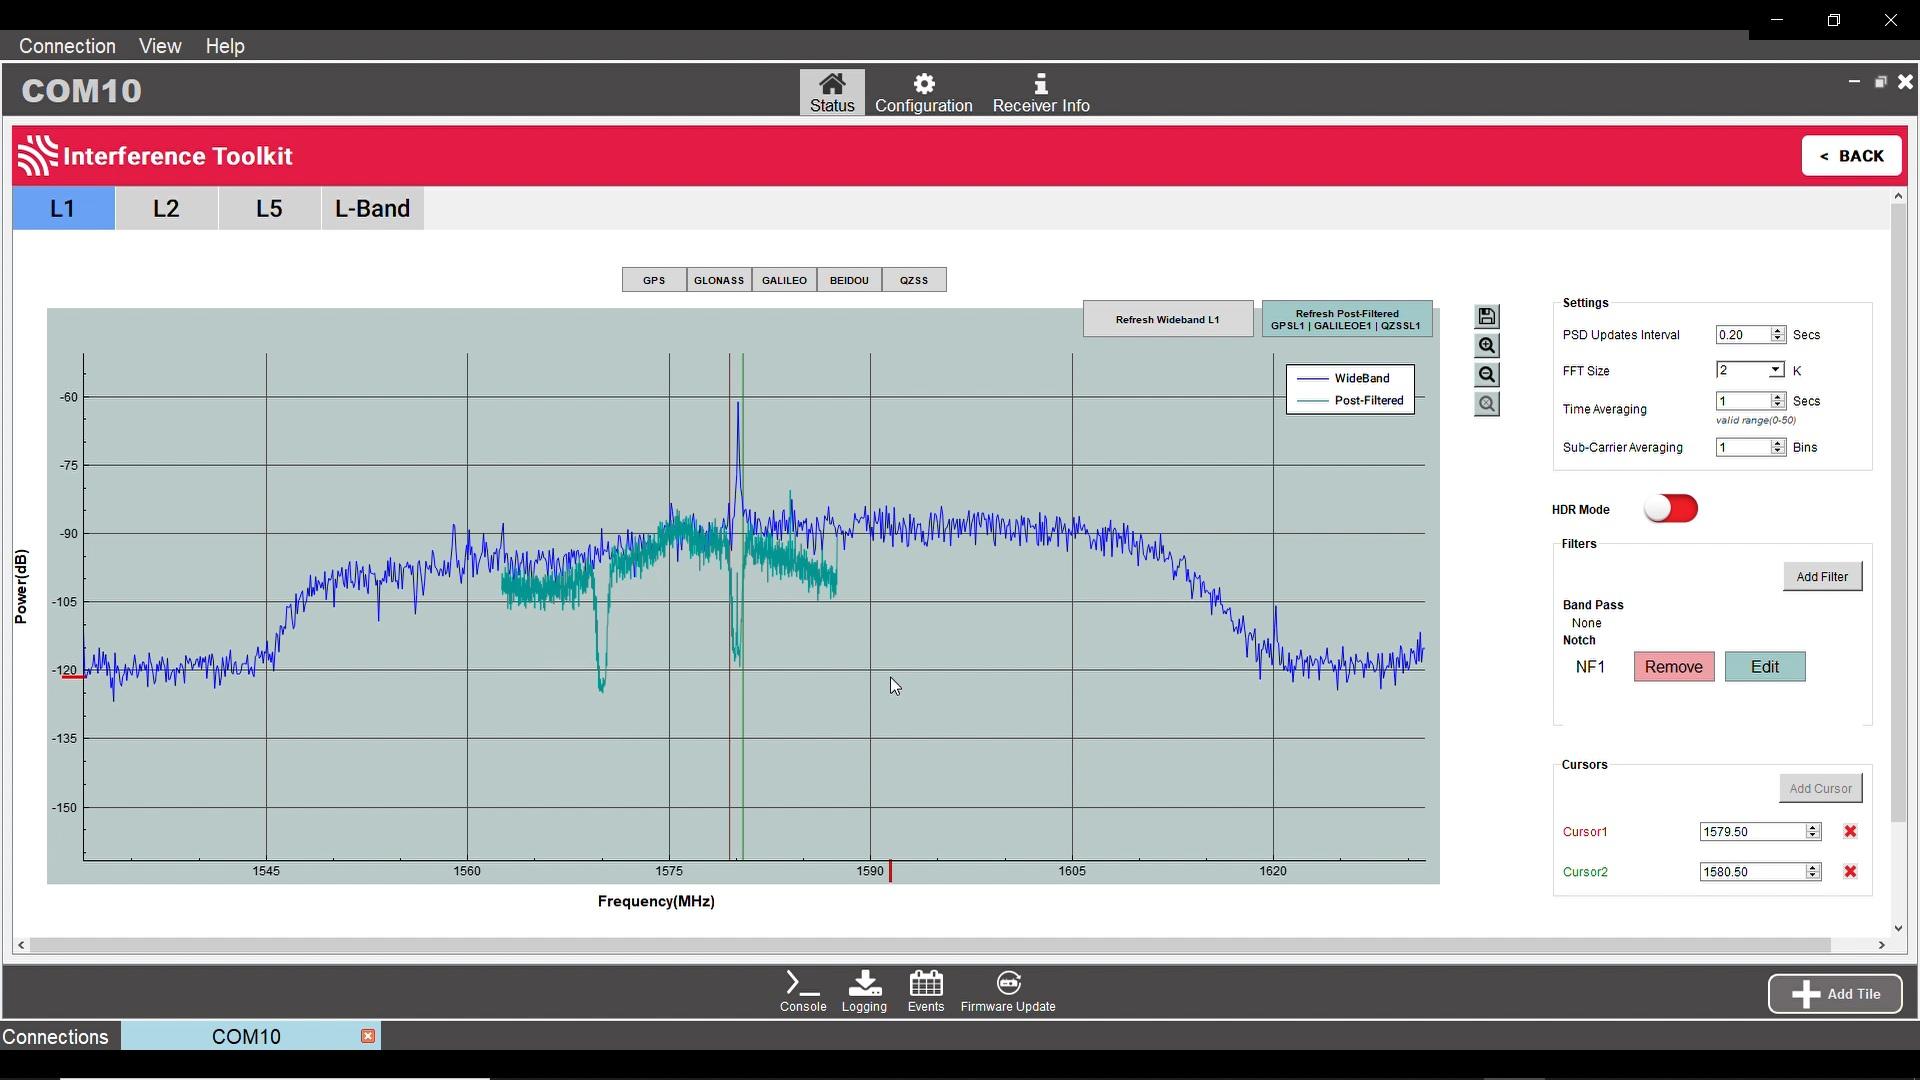Toggle HDR Mode switch
The width and height of the screenshot is (1920, 1080).
1671,509
